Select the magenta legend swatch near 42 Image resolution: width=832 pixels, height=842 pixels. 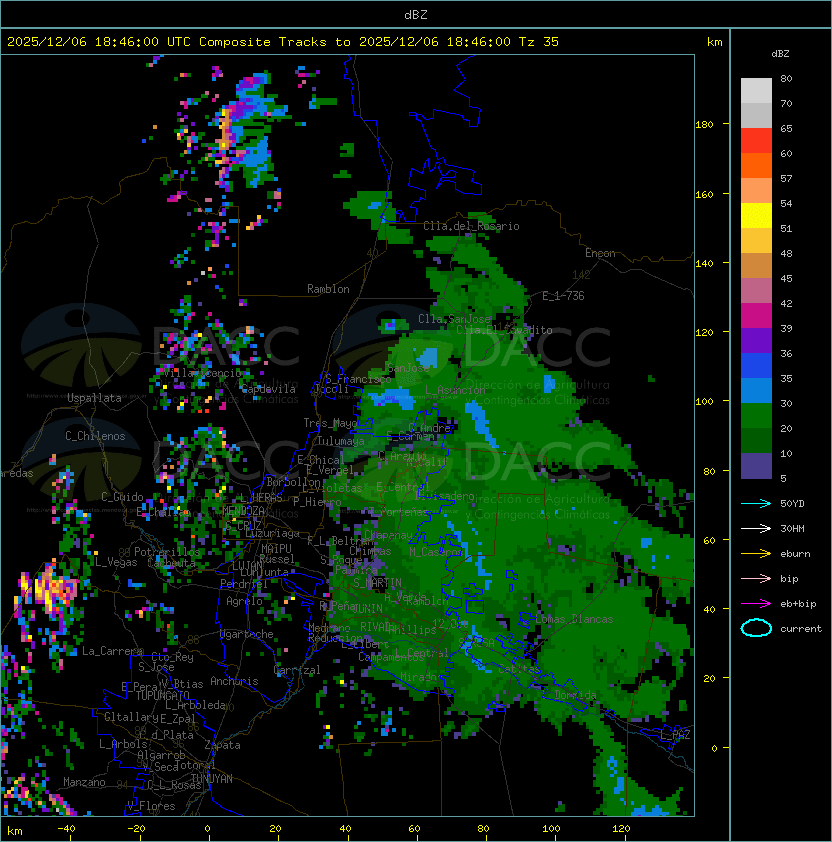pyautogui.click(x=756, y=316)
